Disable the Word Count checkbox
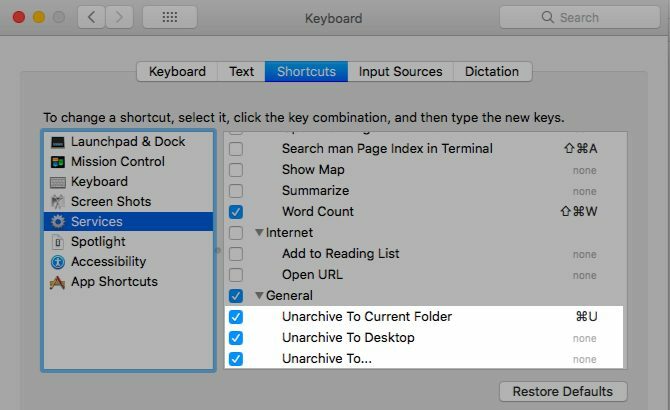The height and width of the screenshot is (410, 670). pos(236,212)
